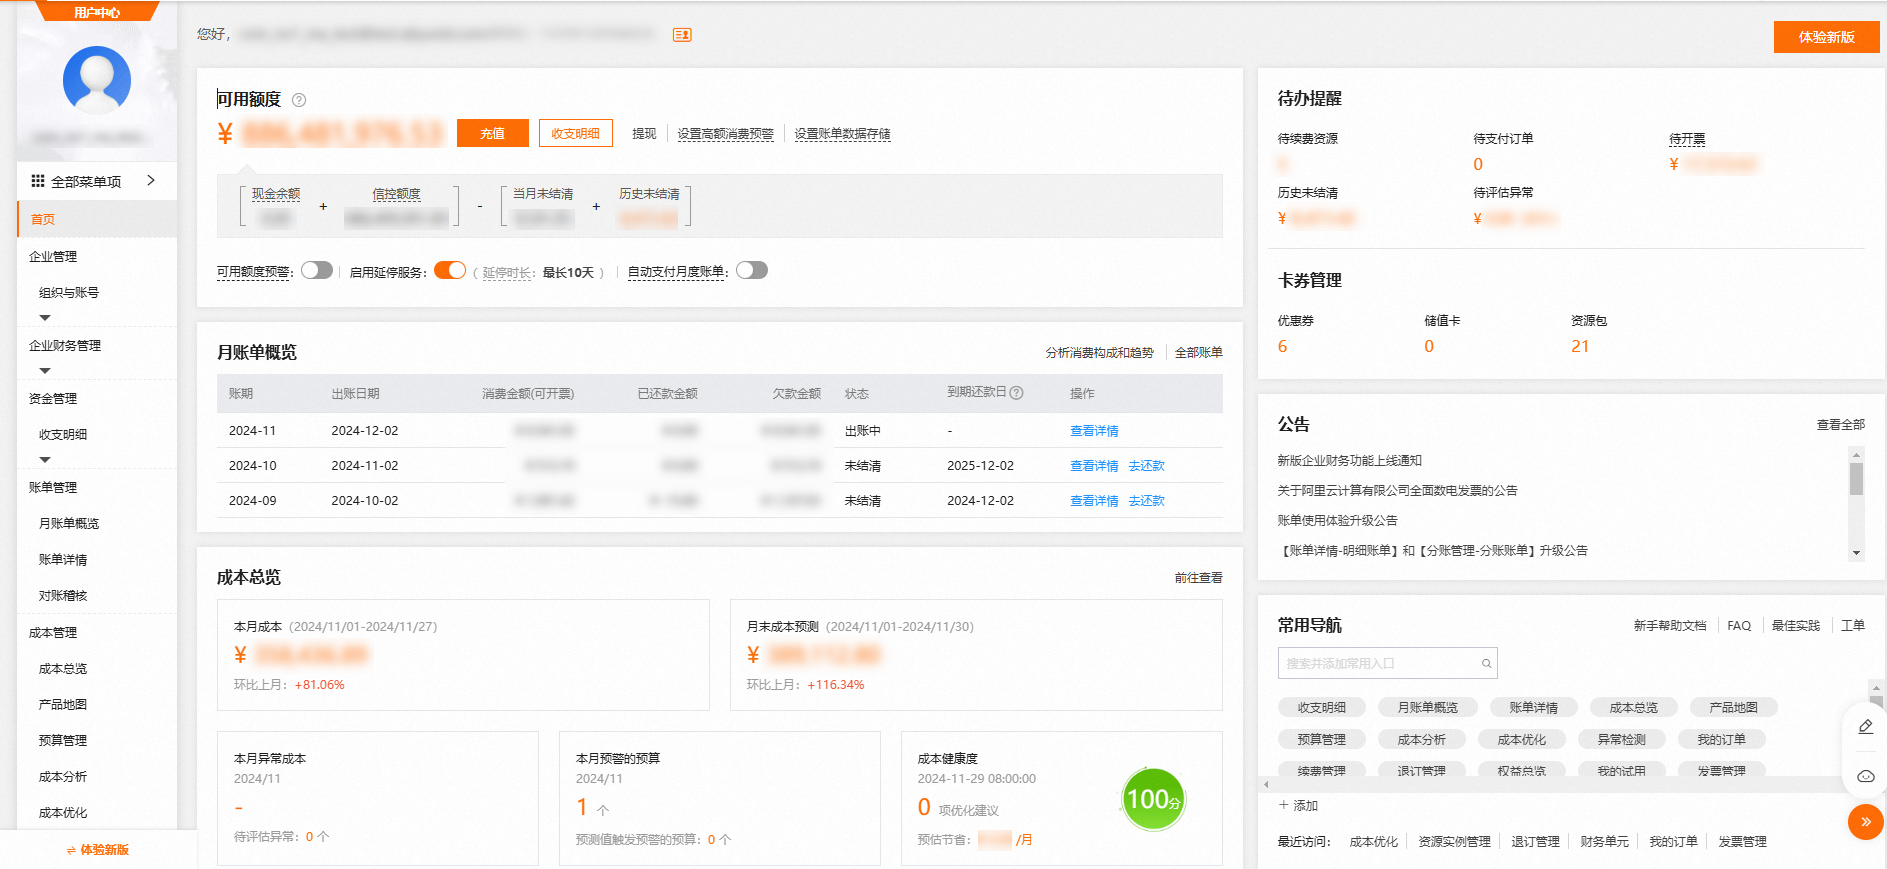The height and width of the screenshot is (869, 1887).
Task: Click the 优惠券 count 6
Action: [x=1282, y=347]
